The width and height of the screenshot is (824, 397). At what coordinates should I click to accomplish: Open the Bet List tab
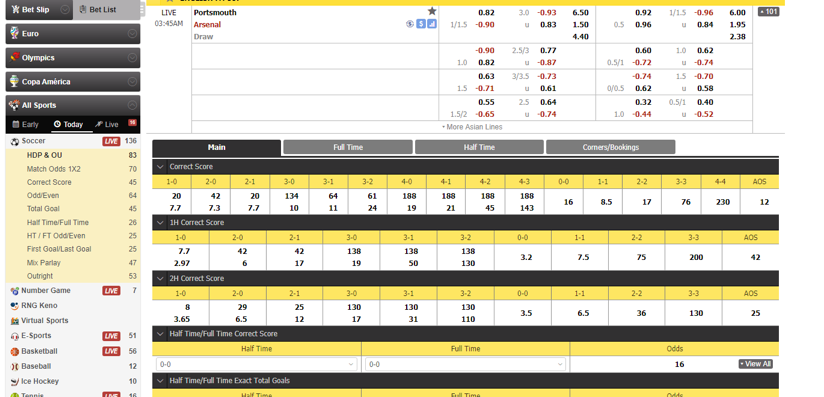tap(107, 9)
